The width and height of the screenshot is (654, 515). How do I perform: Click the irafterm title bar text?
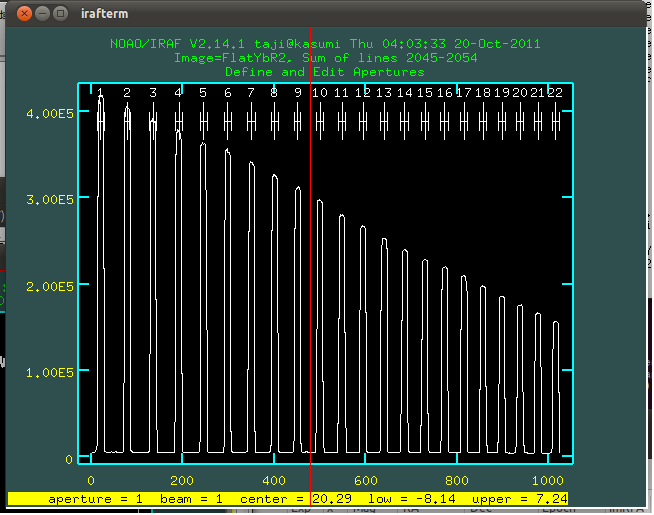pyautogui.click(x=104, y=14)
